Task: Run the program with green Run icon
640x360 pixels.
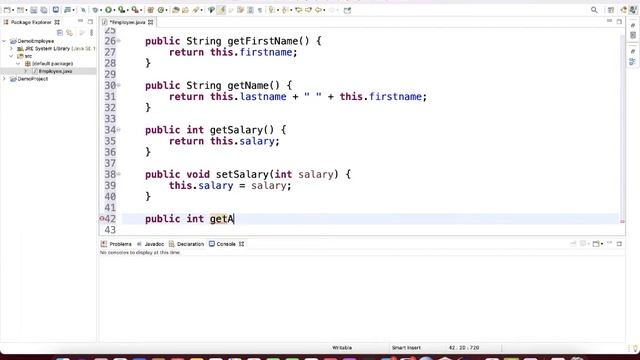Action: (x=109, y=10)
